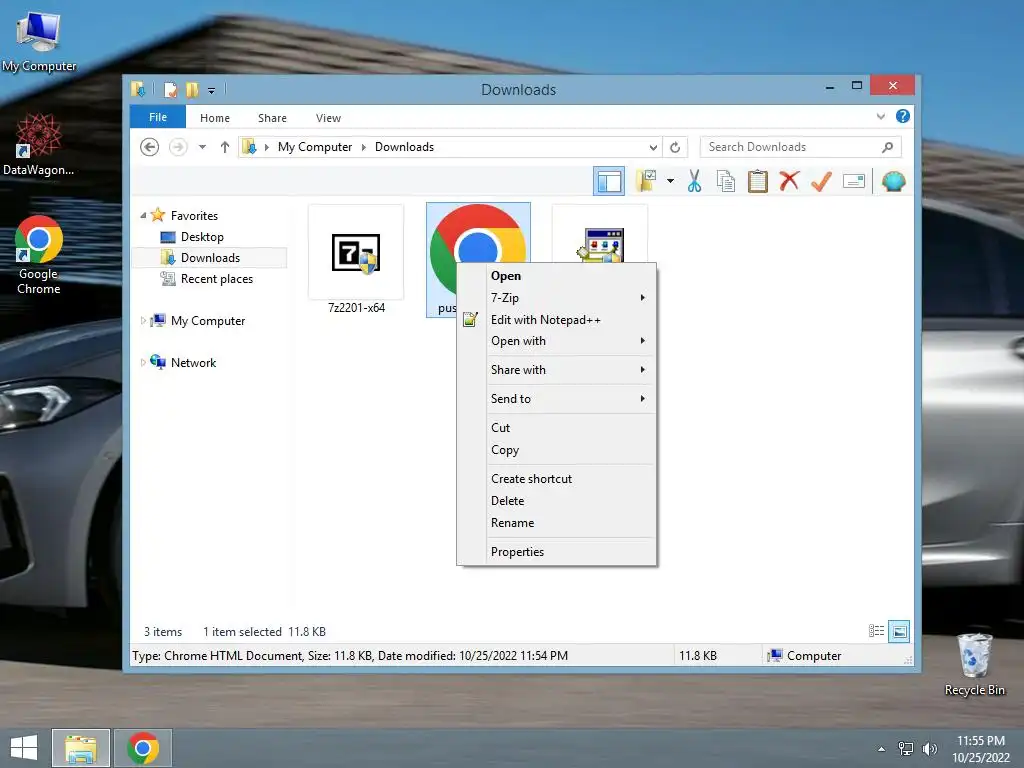
Task: Choose Open in context menu
Action: pos(556,276)
